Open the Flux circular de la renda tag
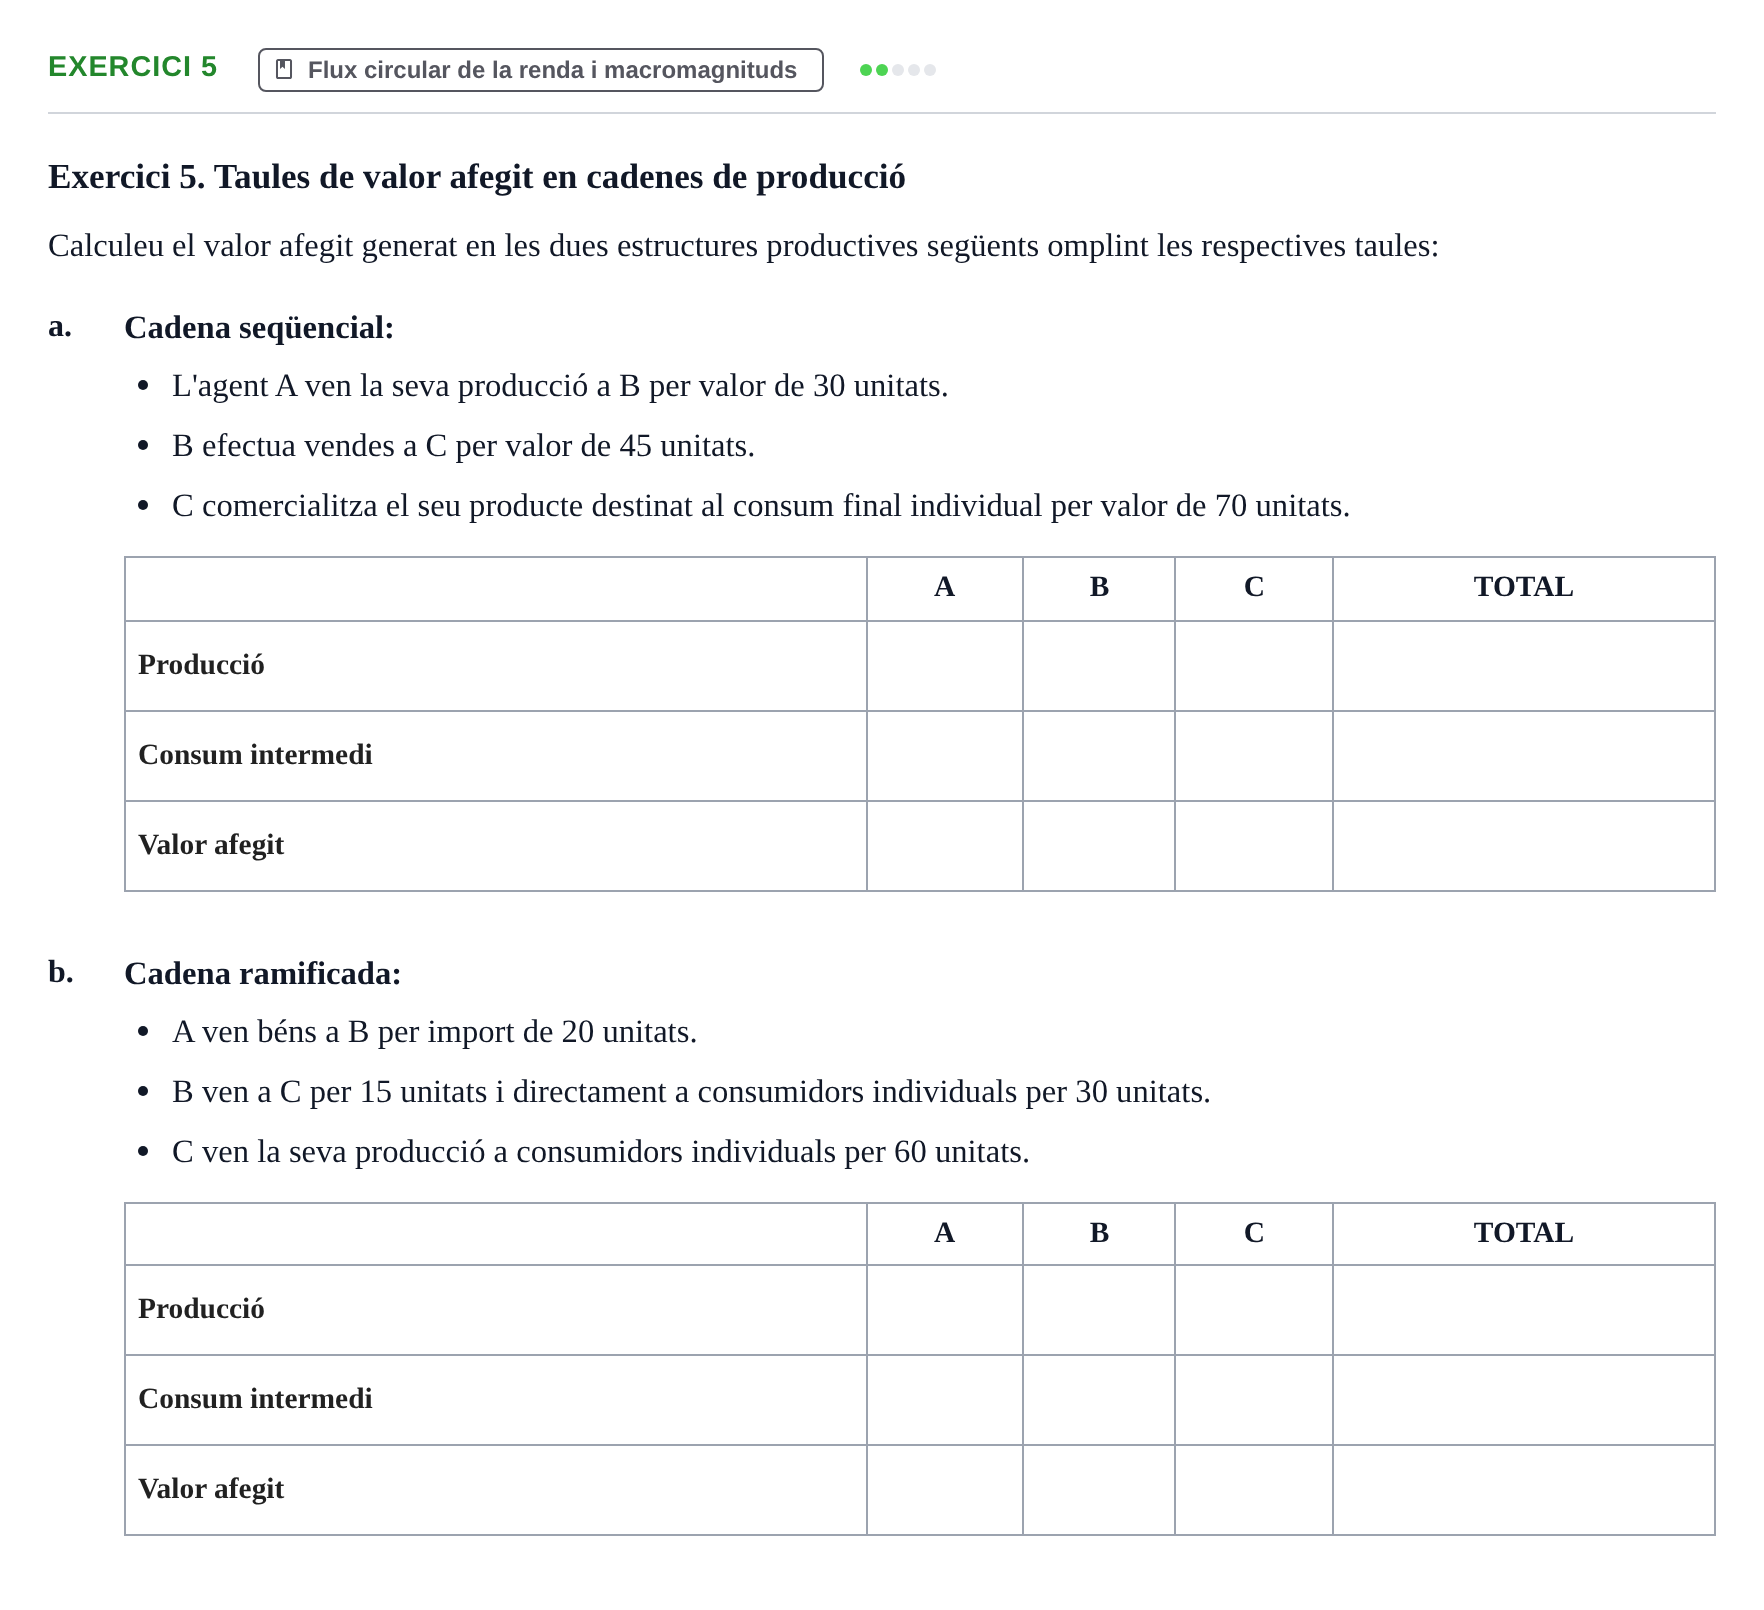Screen dimensions: 1764x1610 pyautogui.click(x=540, y=70)
